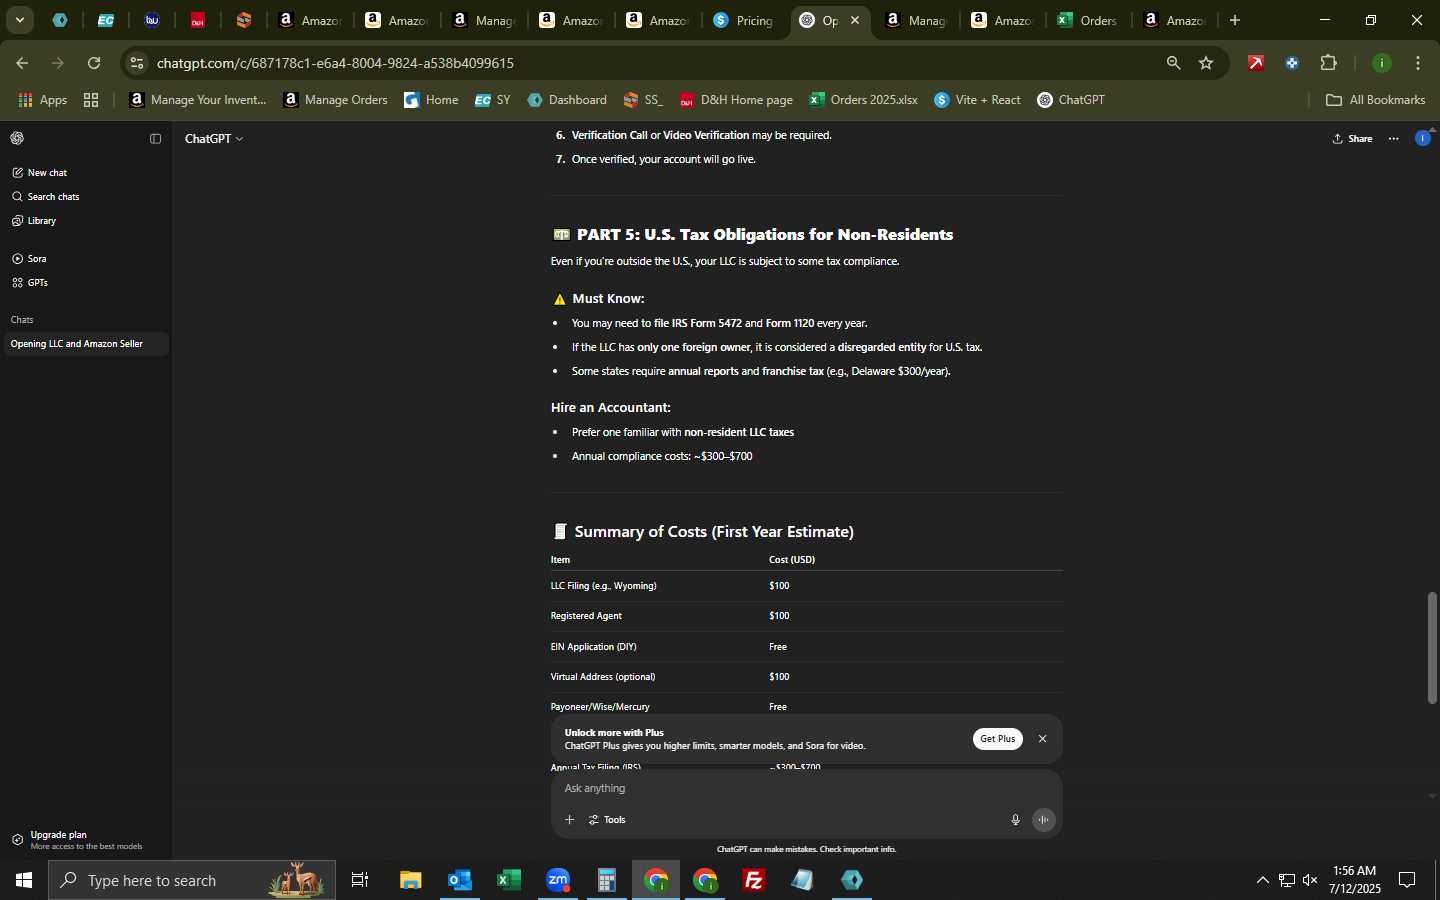Screen dimensions: 1440x900
Task: Open the zoom magnifier icon in address bar
Action: click(1173, 63)
